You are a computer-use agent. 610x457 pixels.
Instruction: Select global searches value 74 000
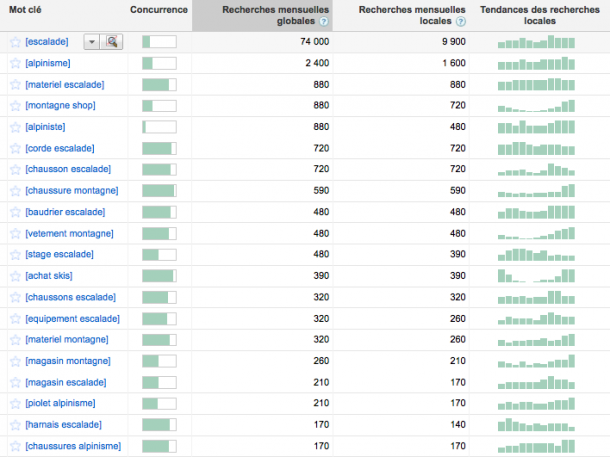click(x=314, y=42)
